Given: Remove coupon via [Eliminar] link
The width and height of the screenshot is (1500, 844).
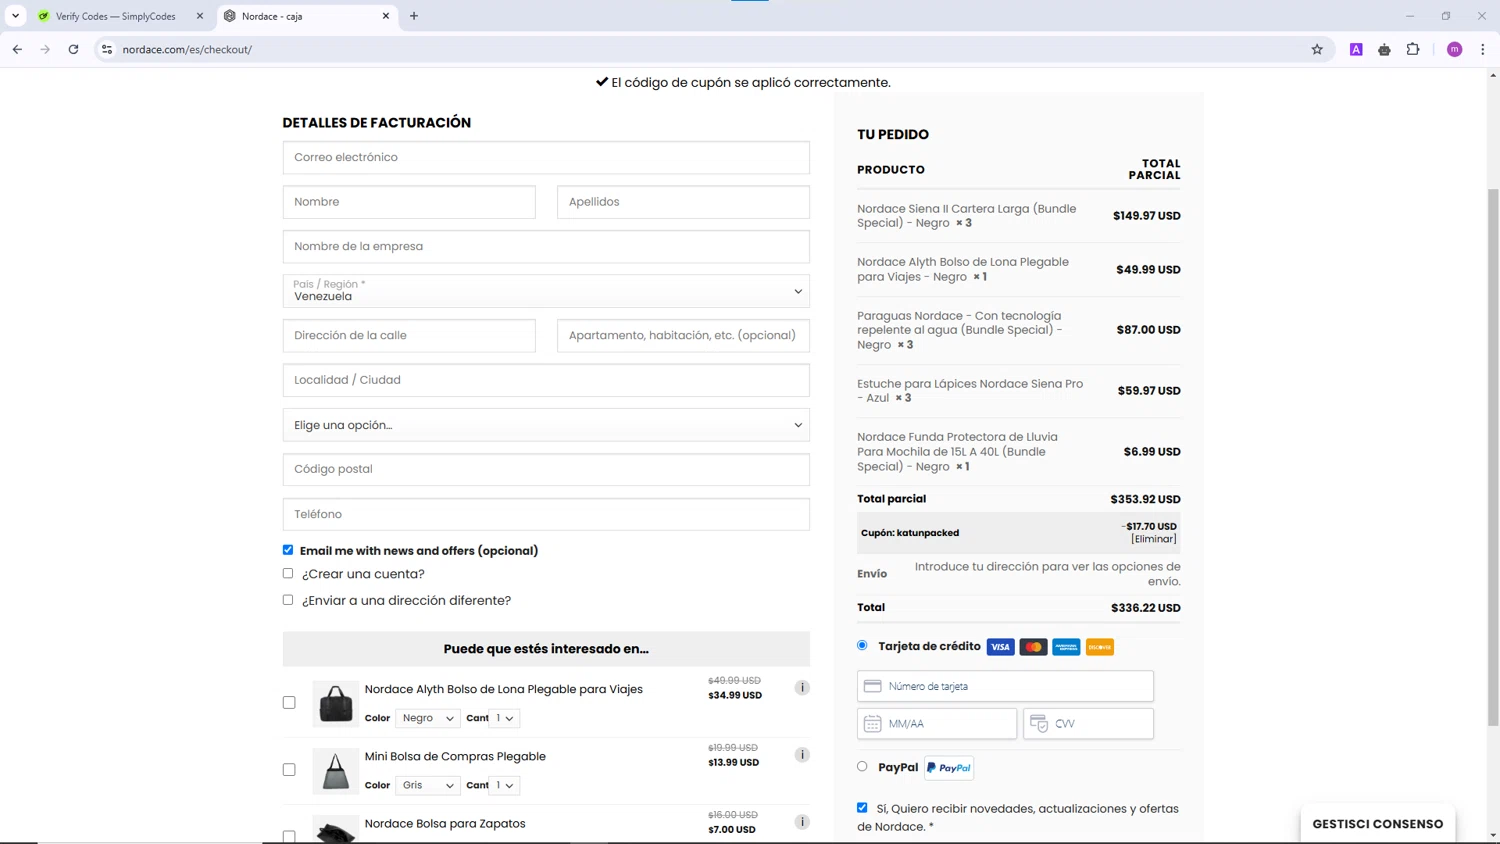Looking at the screenshot, I should pyautogui.click(x=1154, y=539).
